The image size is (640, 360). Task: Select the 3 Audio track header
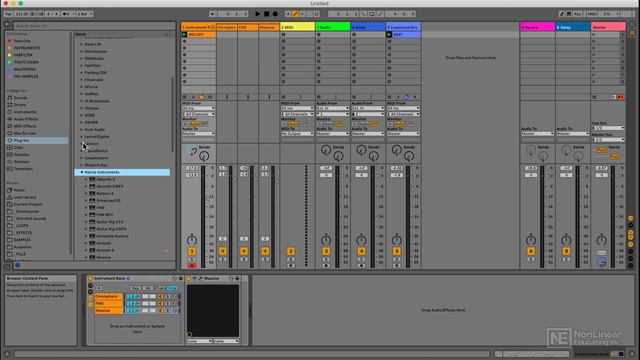(x=333, y=27)
